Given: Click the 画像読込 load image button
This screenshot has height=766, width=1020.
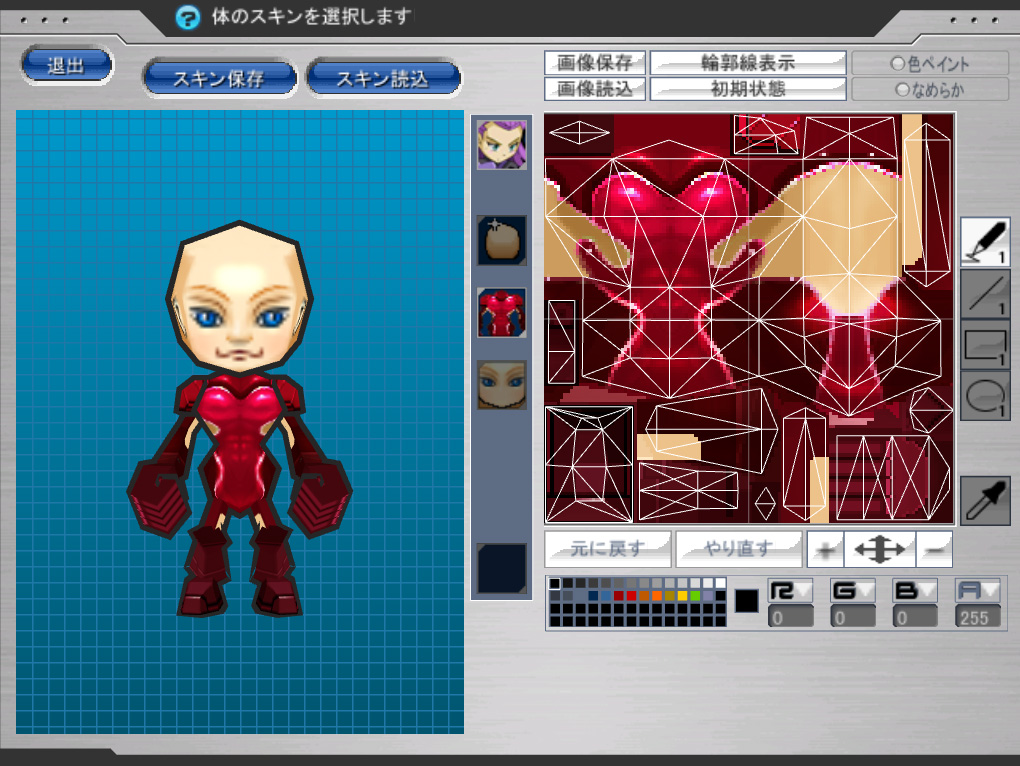Looking at the screenshot, I should click(595, 88).
